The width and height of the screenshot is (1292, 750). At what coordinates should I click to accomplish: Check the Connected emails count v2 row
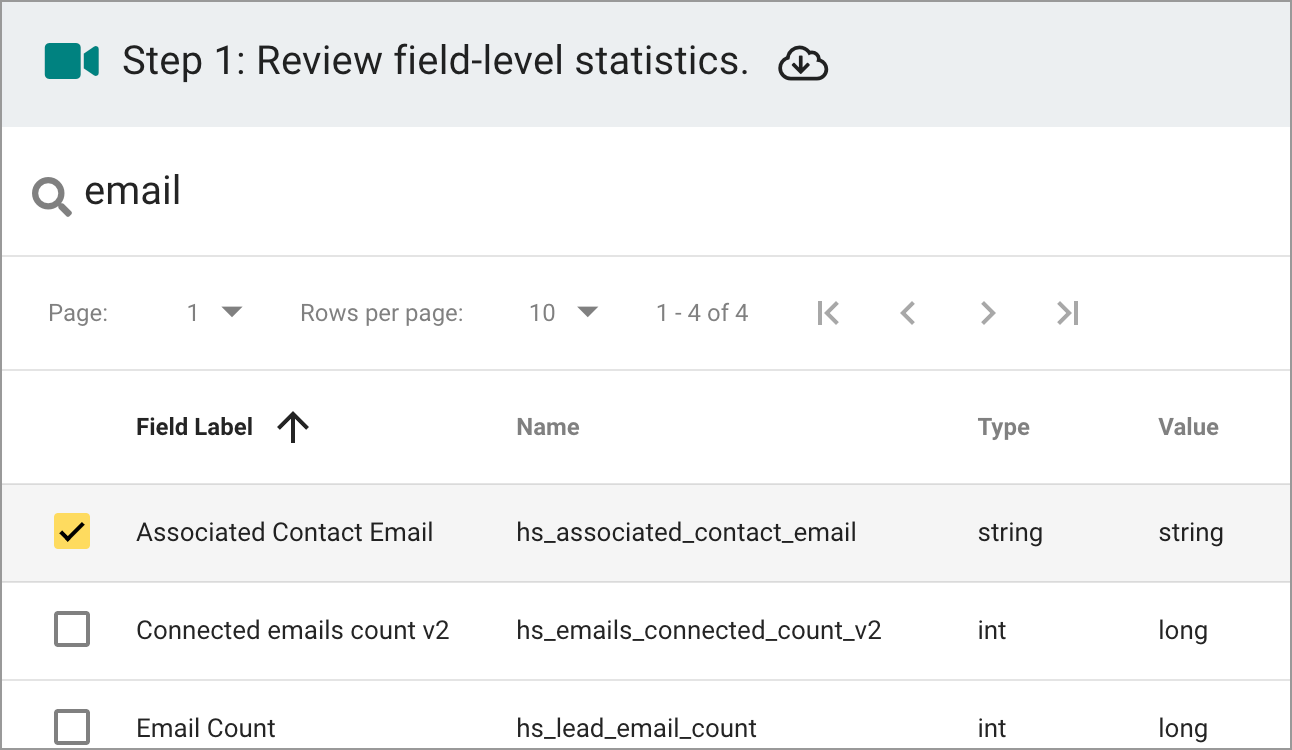click(x=71, y=630)
